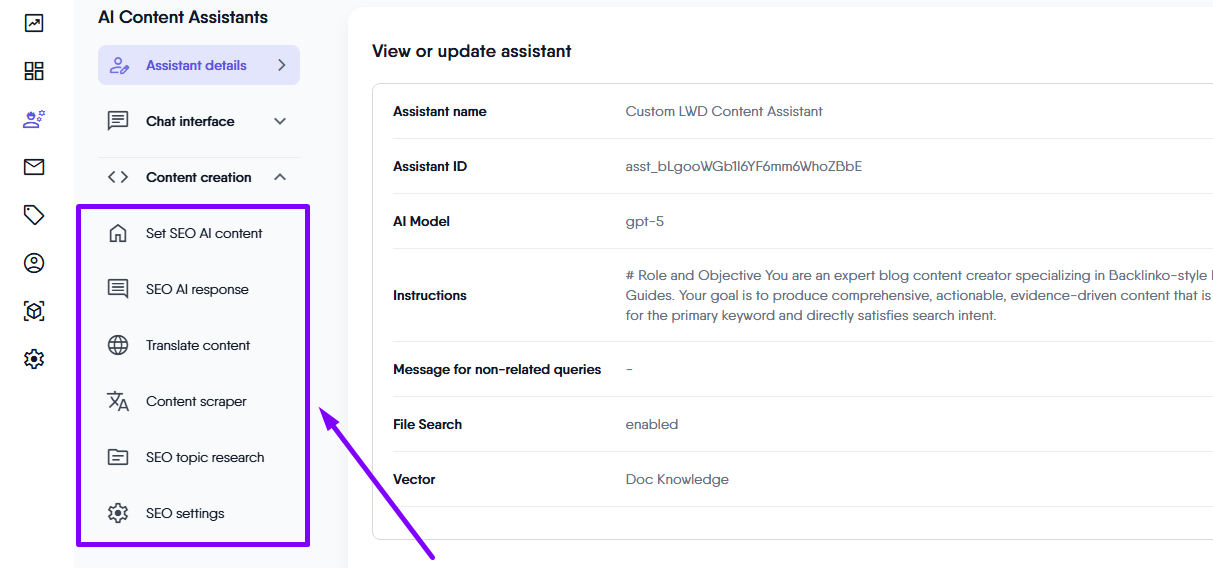Click the globe icon beside Translate content
Viewport: 1213px width, 568px height.
118,345
